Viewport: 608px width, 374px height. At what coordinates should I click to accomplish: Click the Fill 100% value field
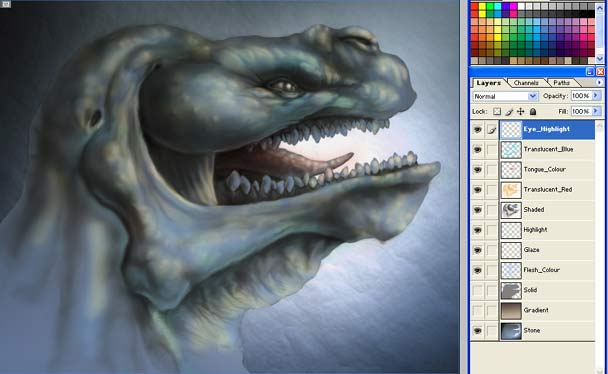(581, 112)
